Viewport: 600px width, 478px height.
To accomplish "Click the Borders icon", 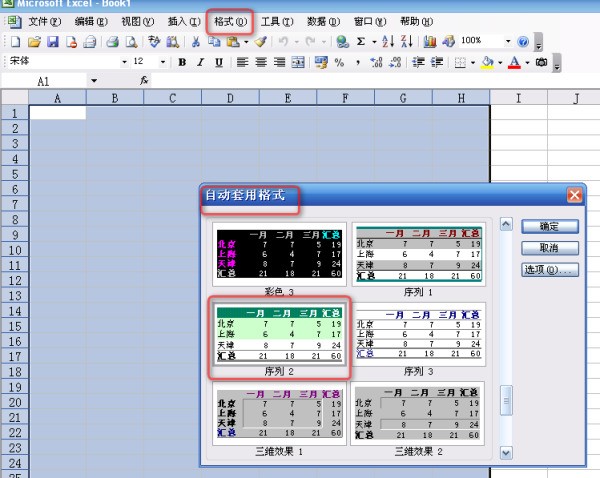I will click(x=460, y=62).
